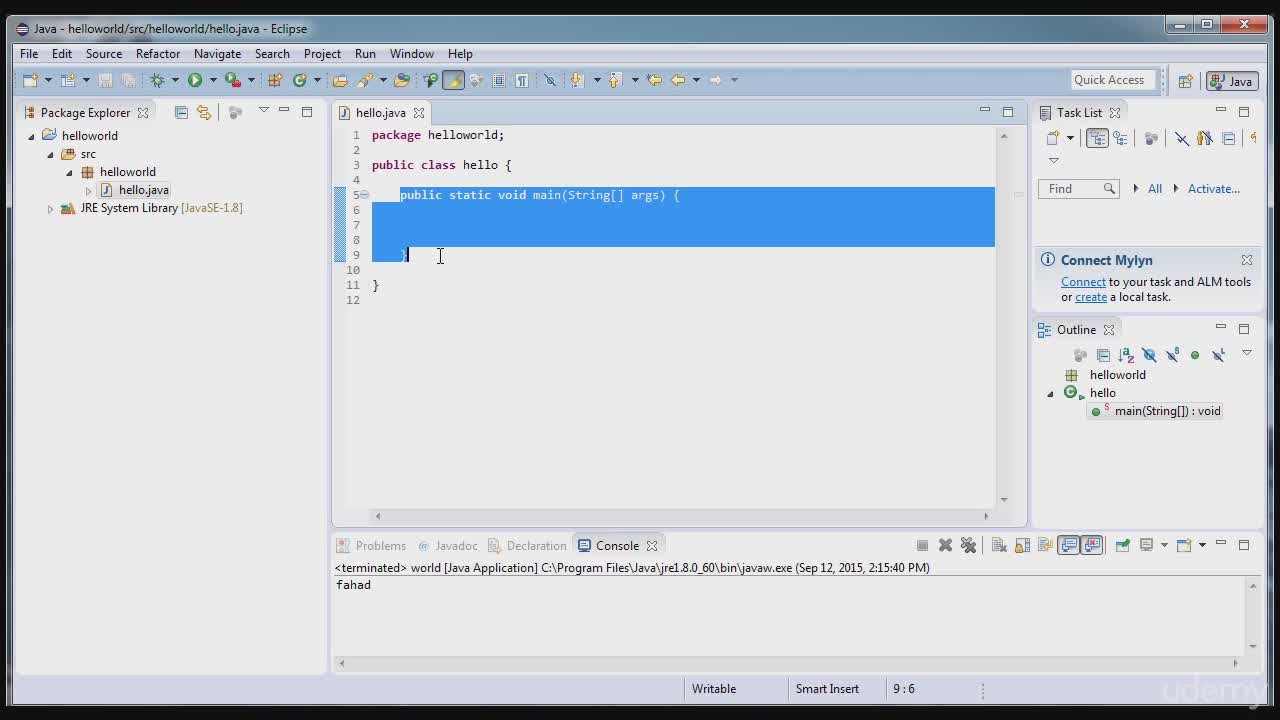
Task: Click the Next Annotation toolbar icon
Action: pyautogui.click(x=577, y=80)
